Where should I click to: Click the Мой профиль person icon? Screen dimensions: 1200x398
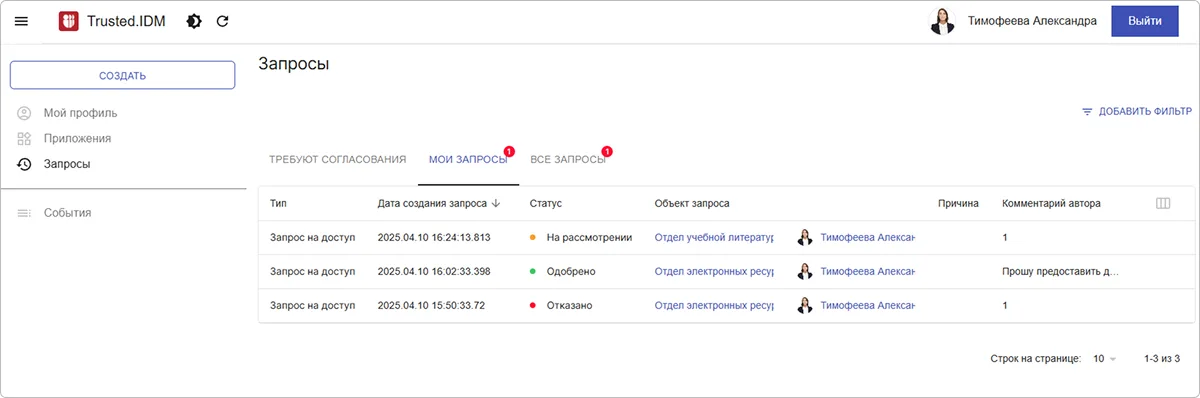25,113
